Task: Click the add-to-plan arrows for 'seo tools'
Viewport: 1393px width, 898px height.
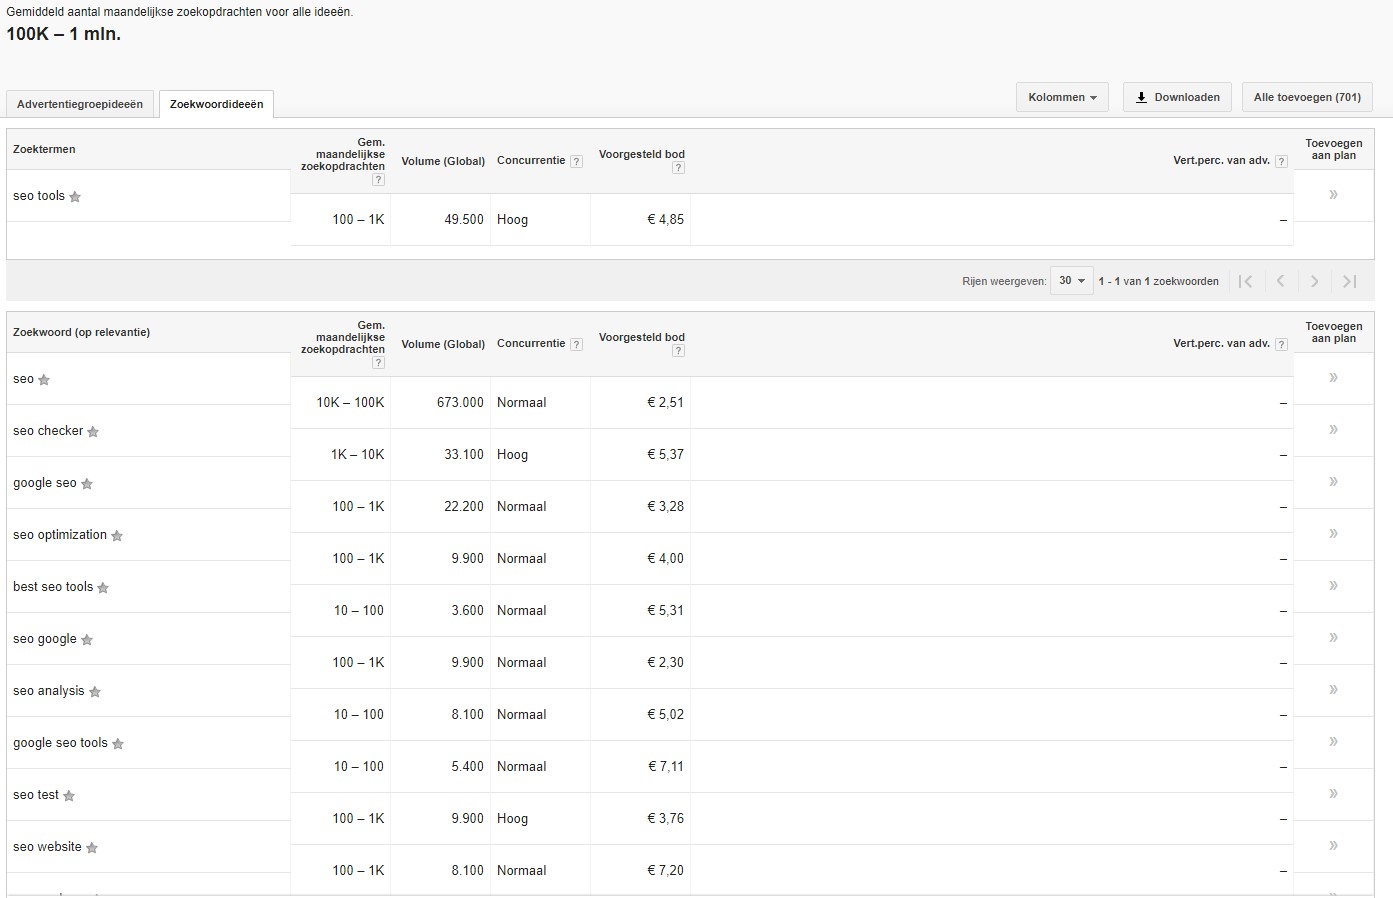Action: point(1333,195)
